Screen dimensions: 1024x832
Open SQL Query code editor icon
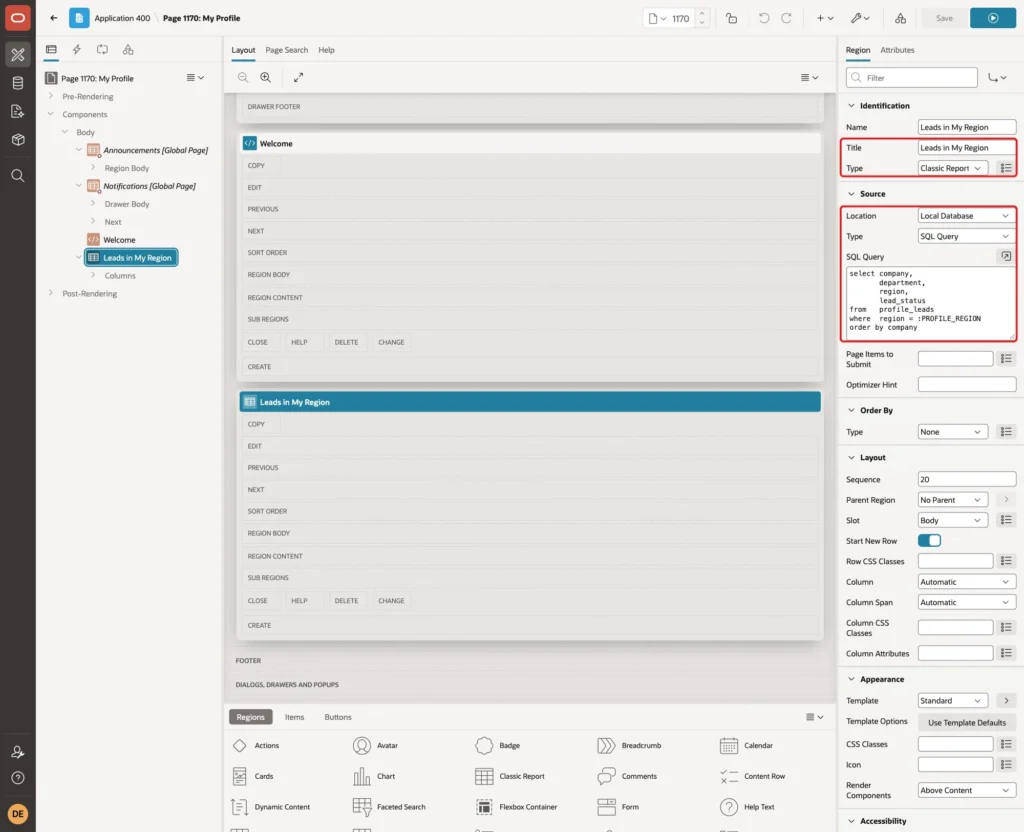coord(1006,256)
